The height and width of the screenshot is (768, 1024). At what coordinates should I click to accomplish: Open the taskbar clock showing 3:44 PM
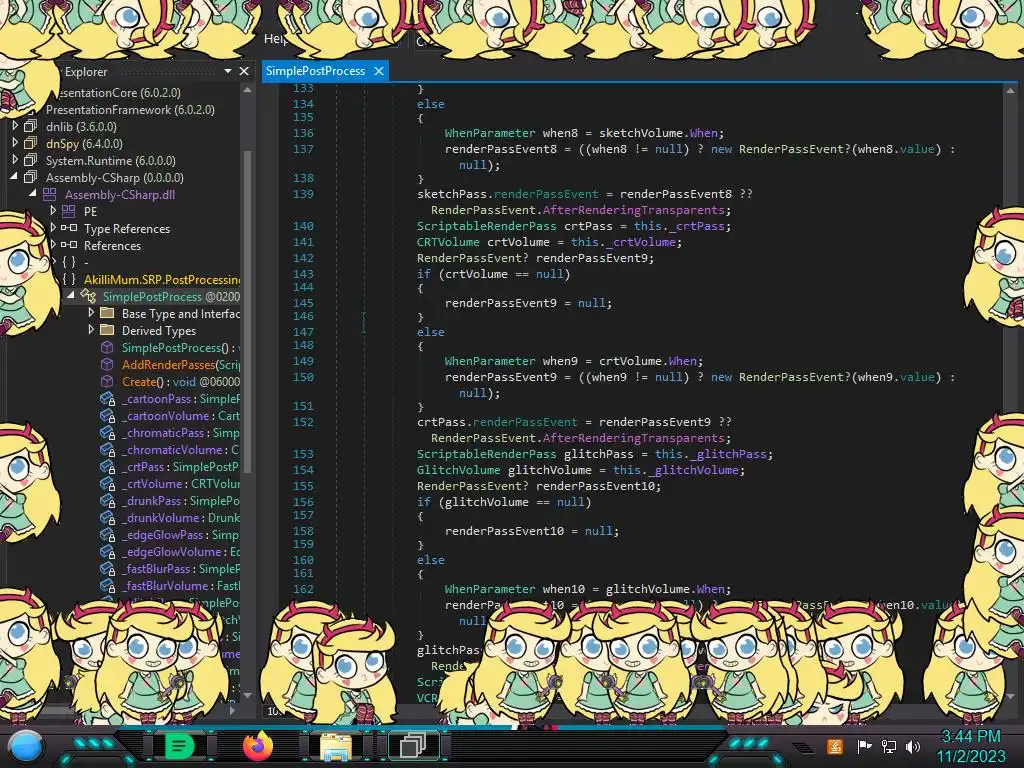pyautogui.click(x=970, y=746)
